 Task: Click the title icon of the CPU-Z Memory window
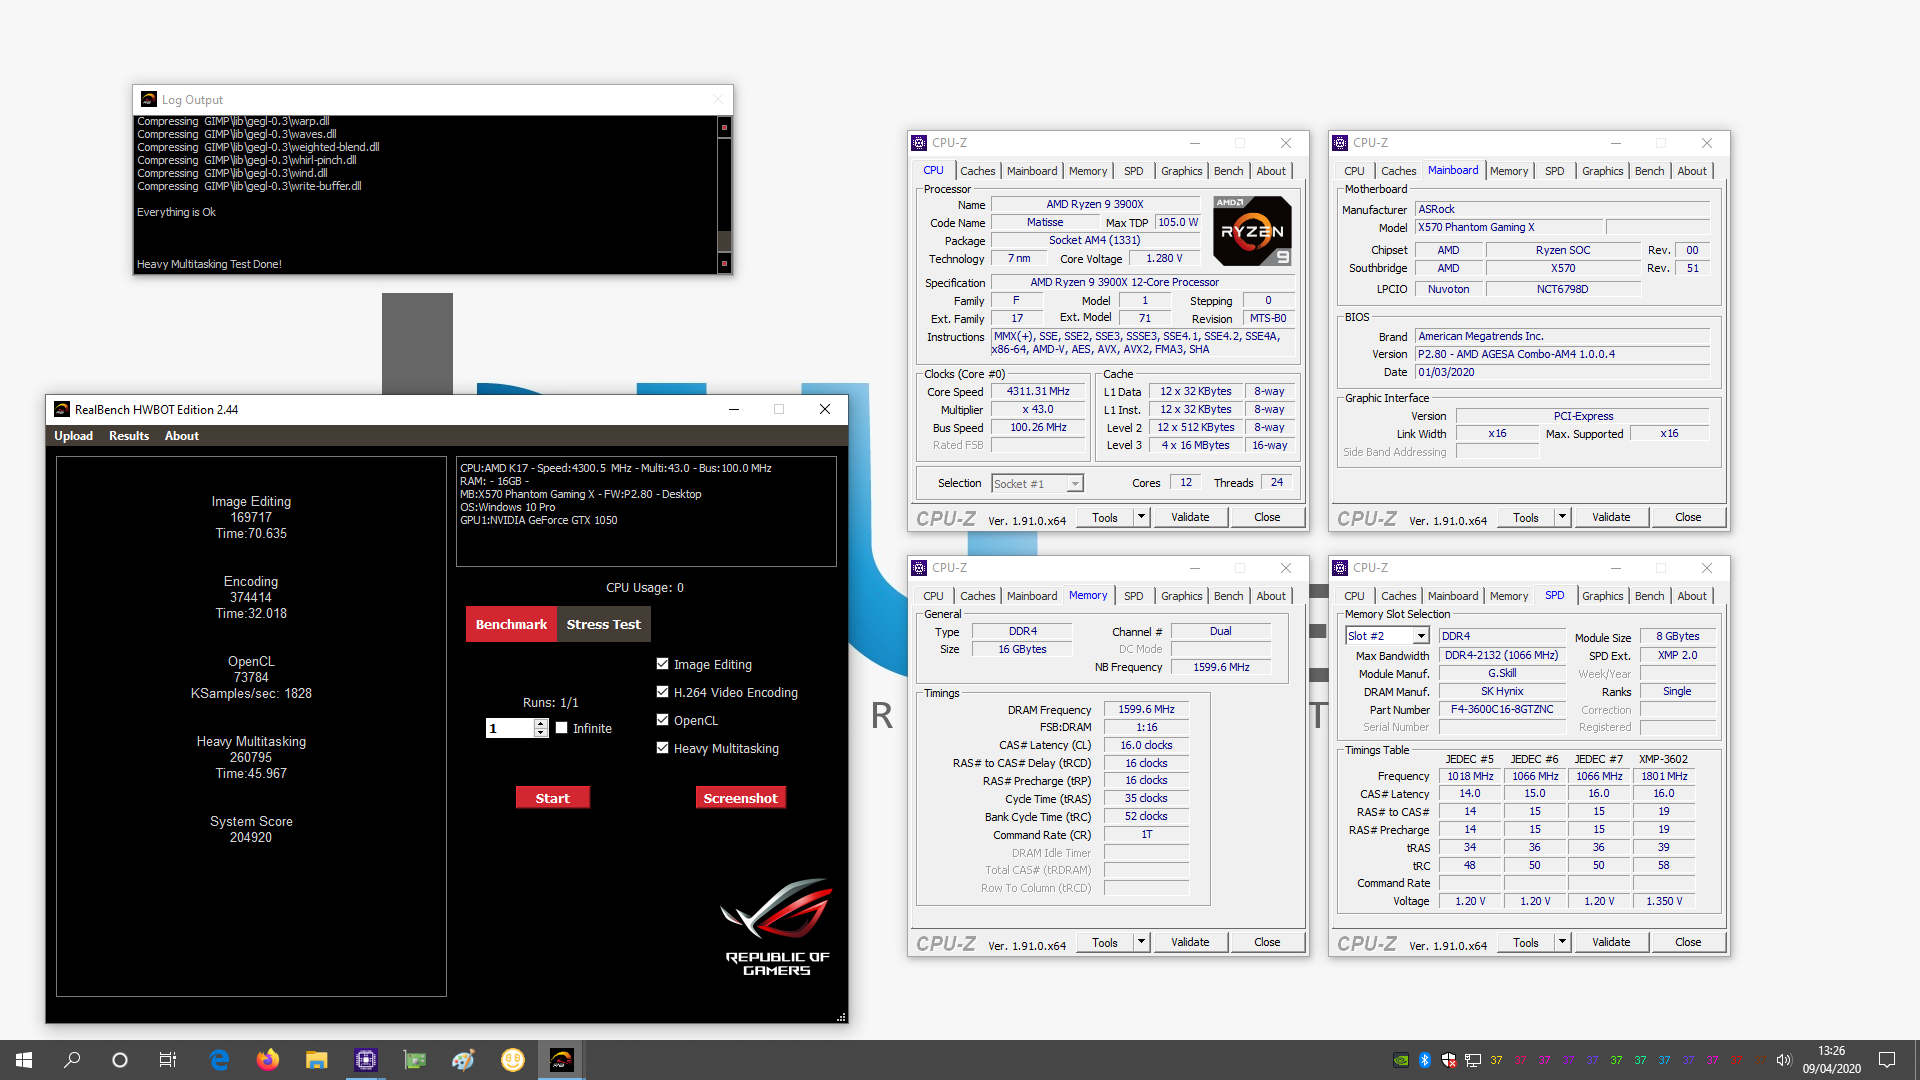[919, 568]
